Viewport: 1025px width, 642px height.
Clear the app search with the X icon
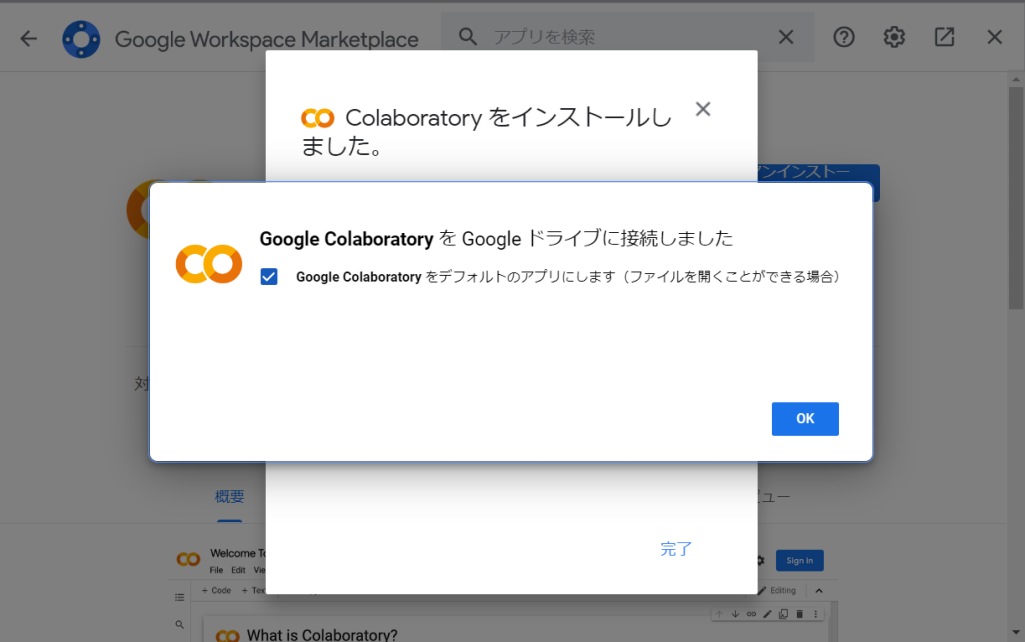point(788,37)
